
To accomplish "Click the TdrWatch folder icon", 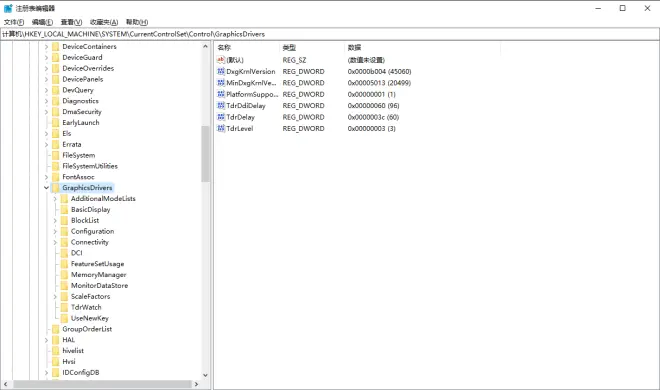I will (64, 307).
